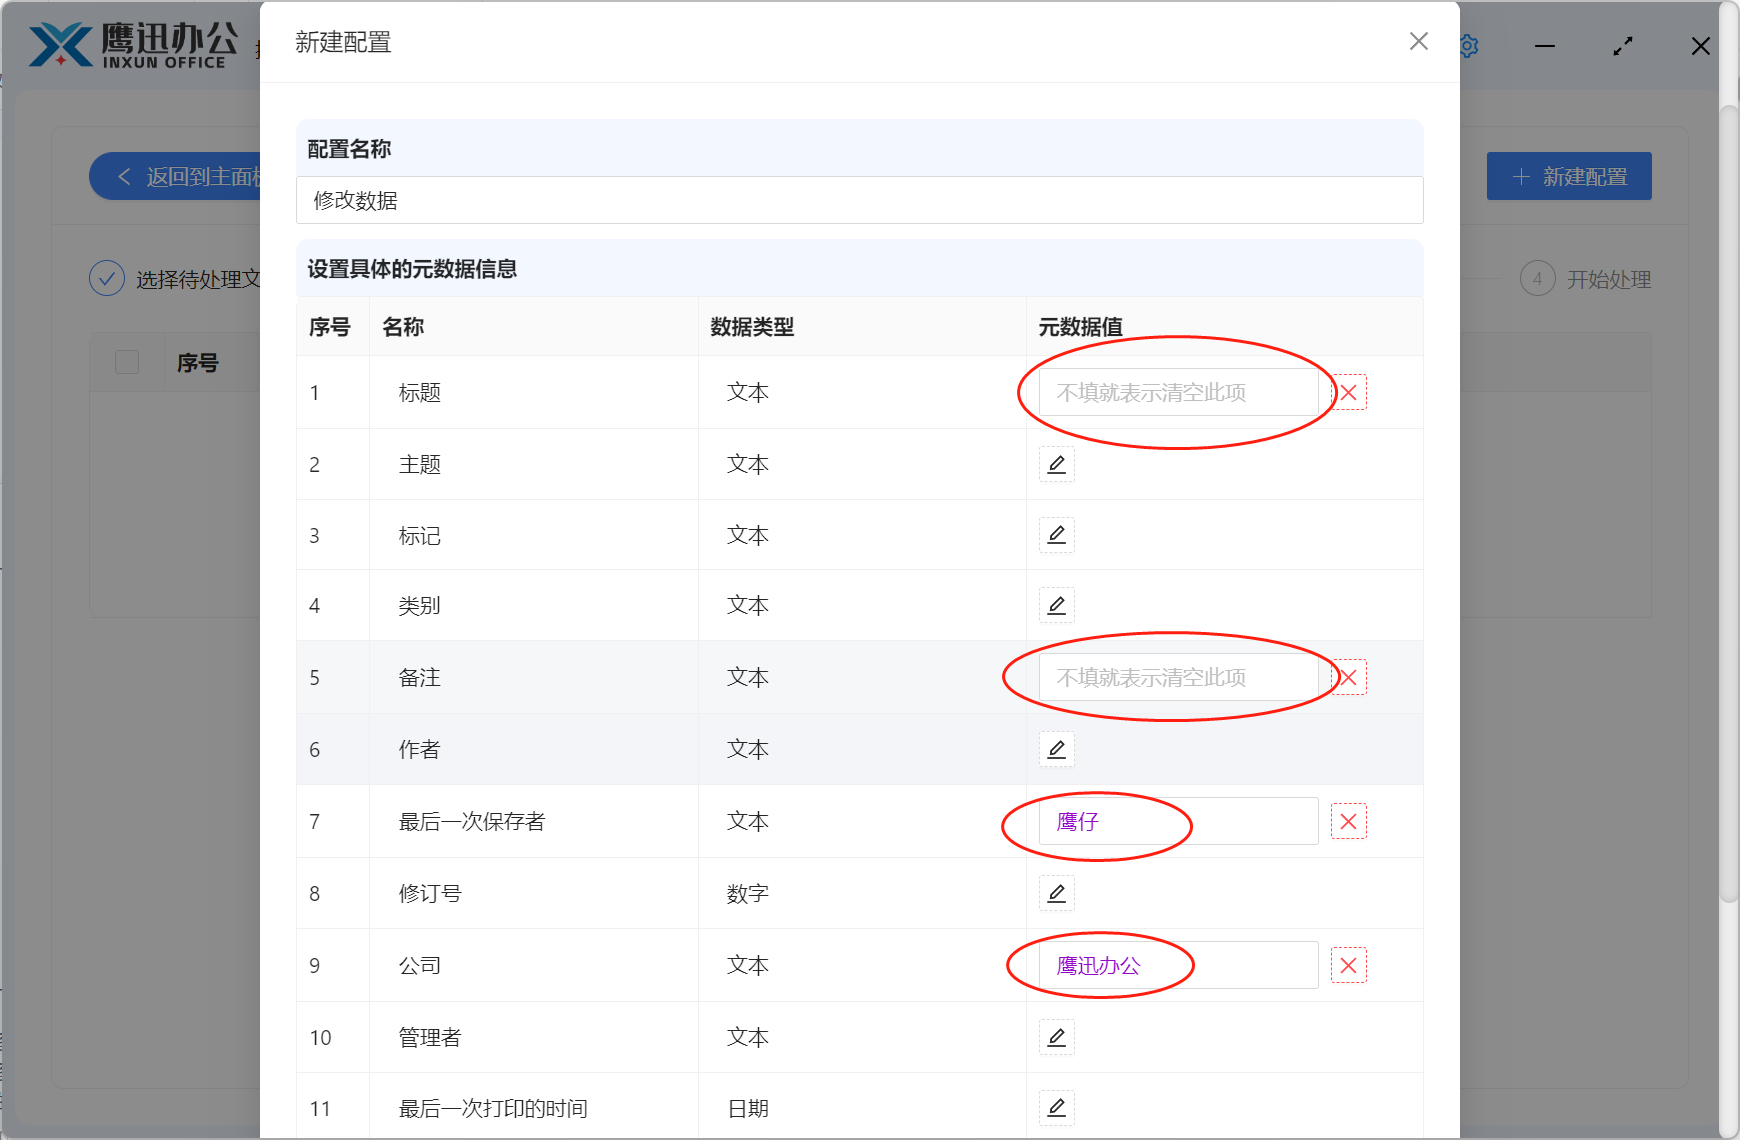Edit the 作者 metadata value

(1056, 749)
